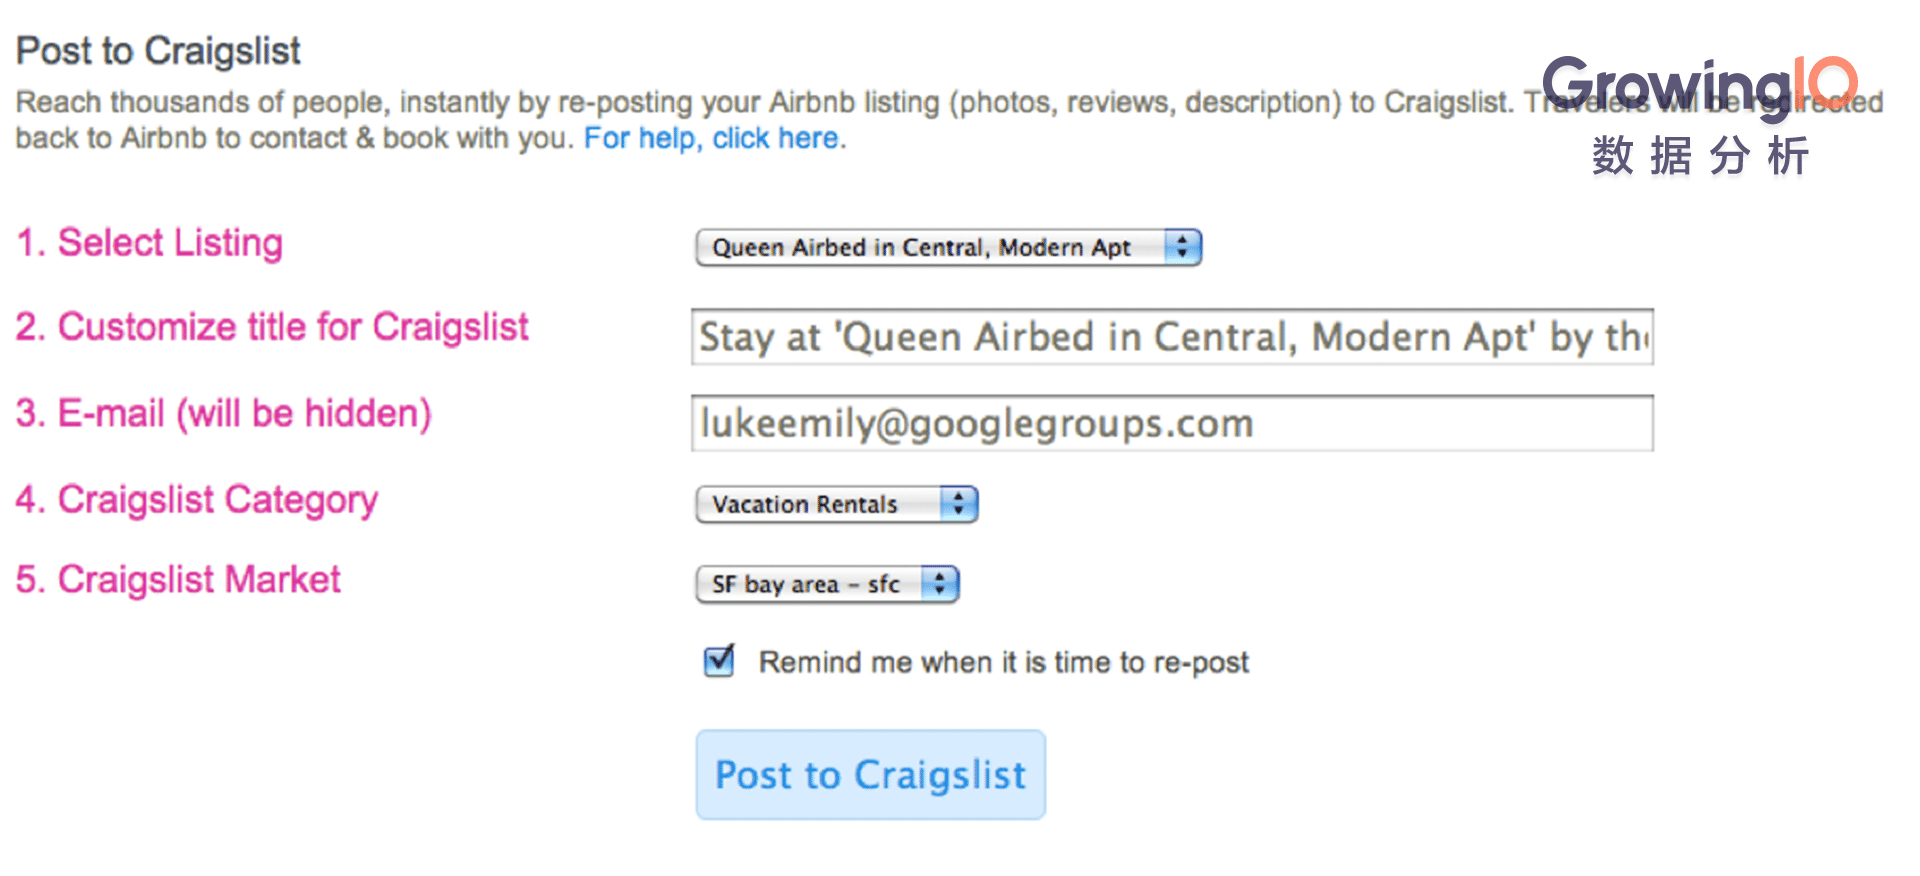This screenshot has height=876, width=1920.
Task: Expand the SF bay area market dropdown
Action: pos(827,584)
